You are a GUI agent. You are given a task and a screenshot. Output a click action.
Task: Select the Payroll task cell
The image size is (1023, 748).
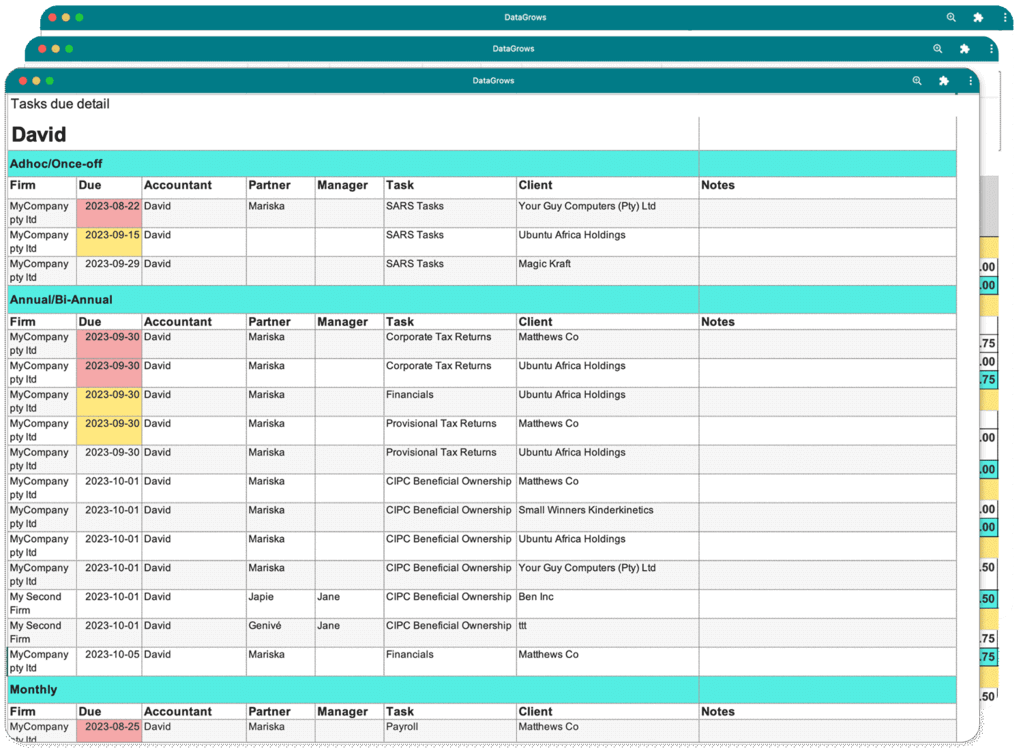pos(402,727)
